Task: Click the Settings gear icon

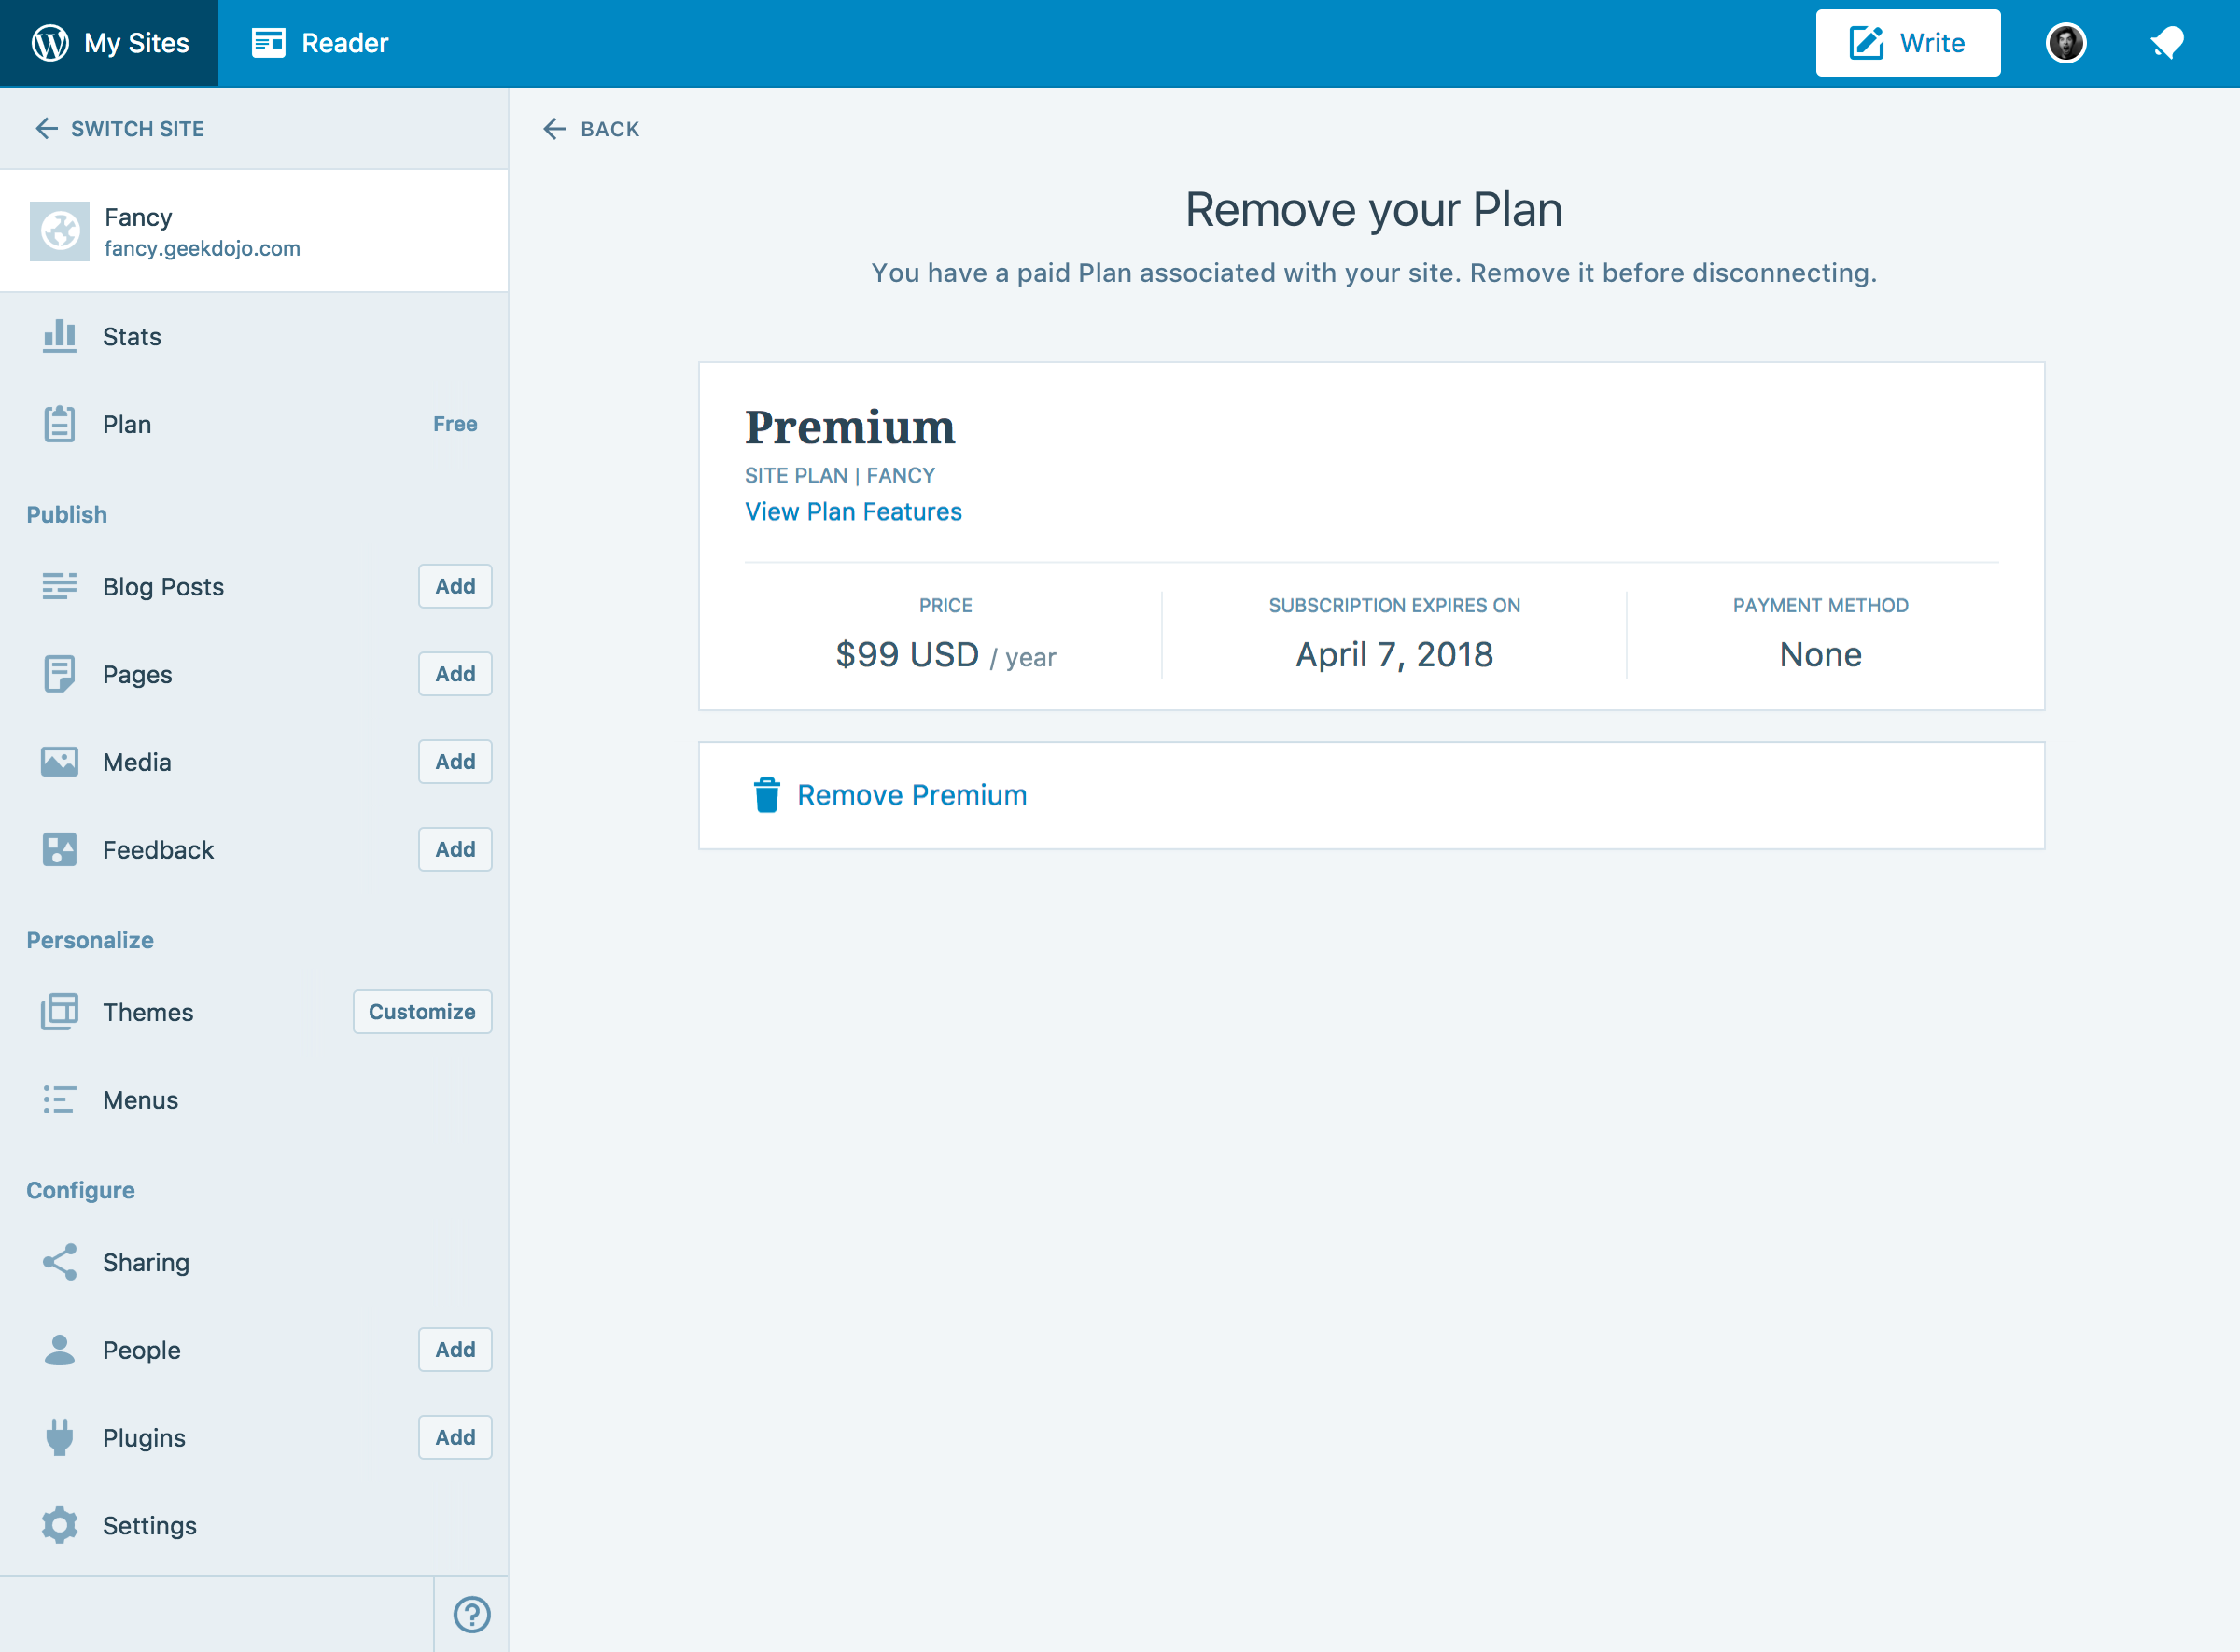Action: point(59,1525)
